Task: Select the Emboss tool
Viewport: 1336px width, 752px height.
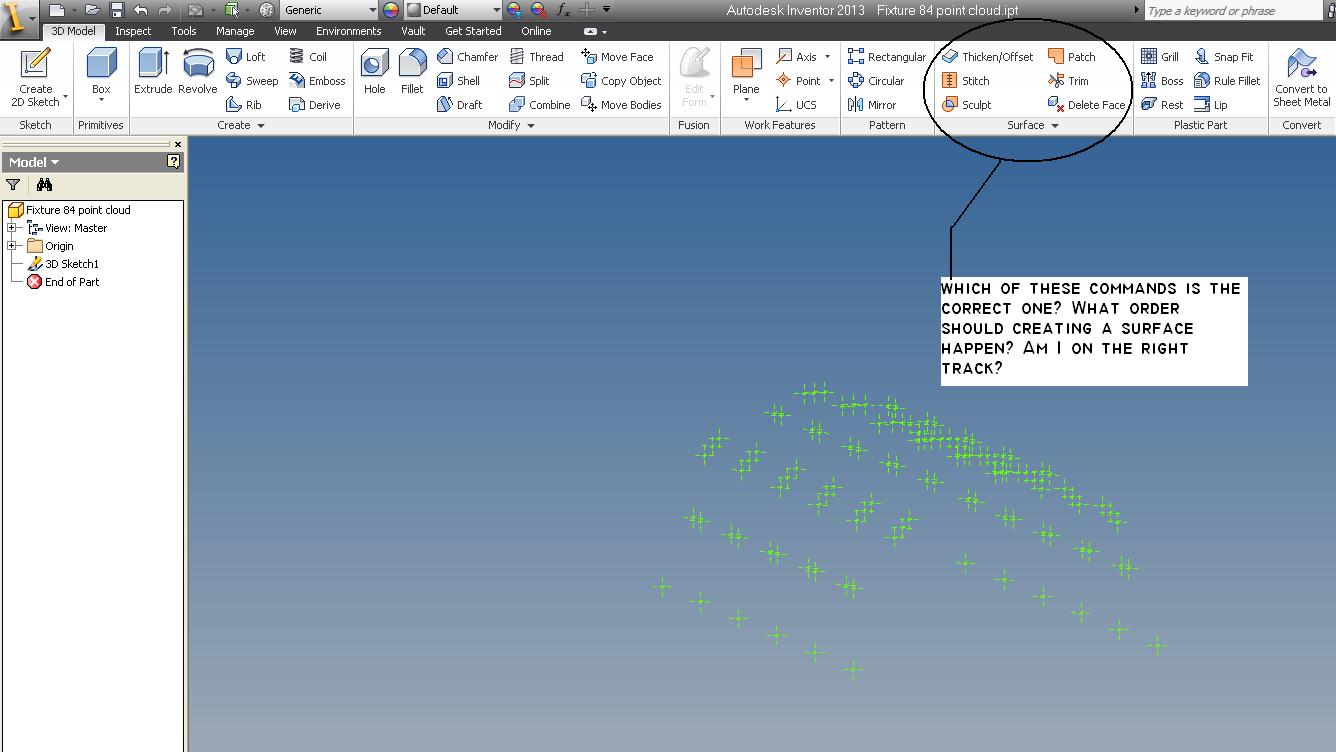Action: pyautogui.click(x=317, y=81)
